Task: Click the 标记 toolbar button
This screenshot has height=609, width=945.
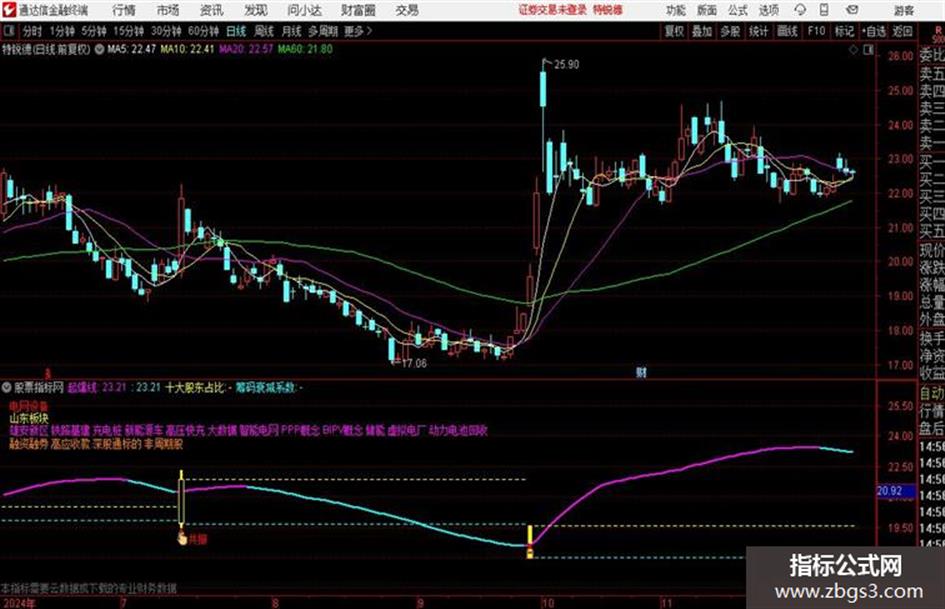Action: click(x=844, y=31)
